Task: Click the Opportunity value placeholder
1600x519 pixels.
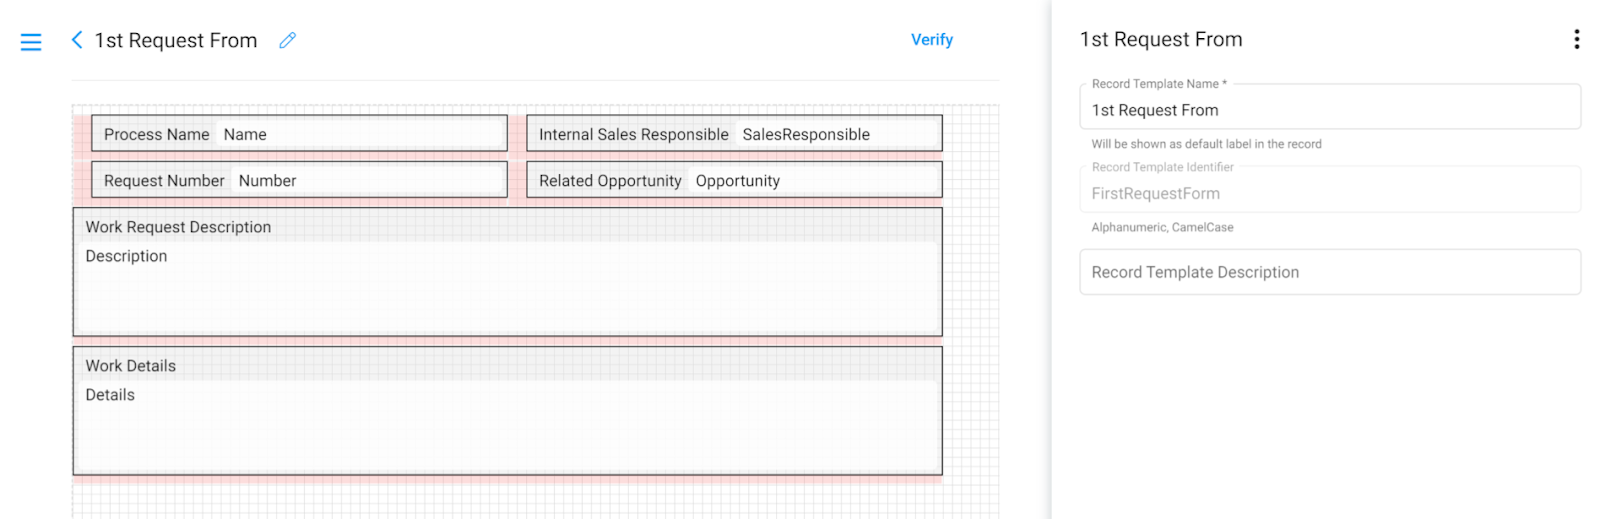Action: (x=737, y=181)
